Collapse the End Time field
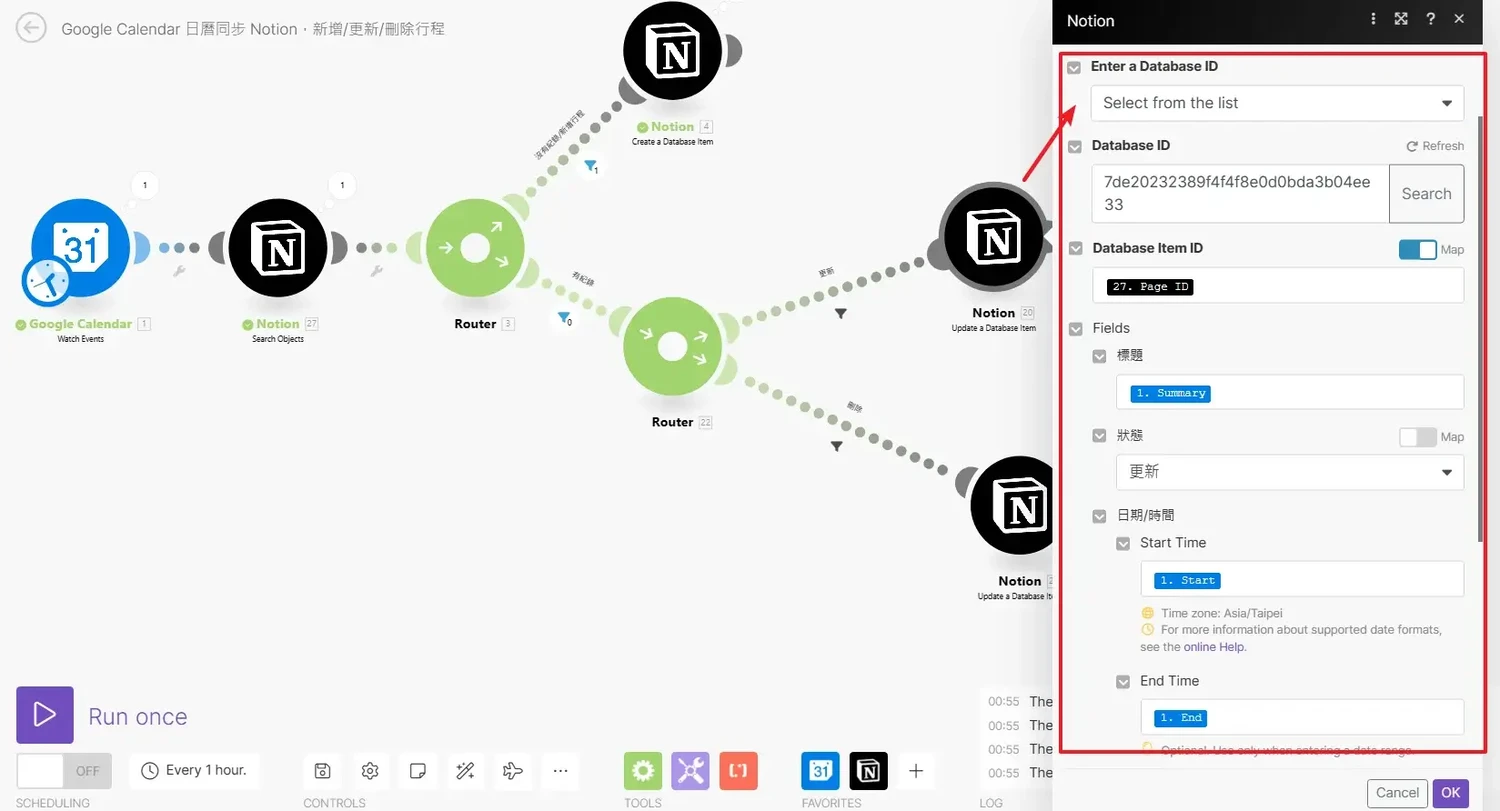The width and height of the screenshot is (1500, 811). (1123, 681)
